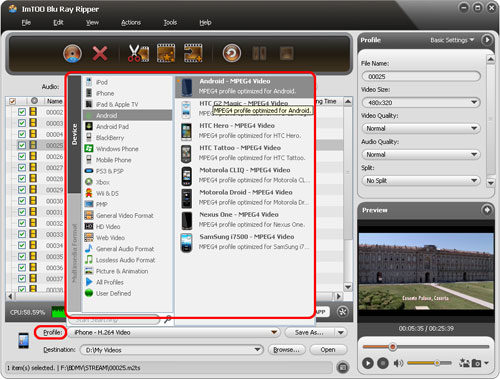
Task: Uncheck the checkbox for title 00026
Action: 22,156
